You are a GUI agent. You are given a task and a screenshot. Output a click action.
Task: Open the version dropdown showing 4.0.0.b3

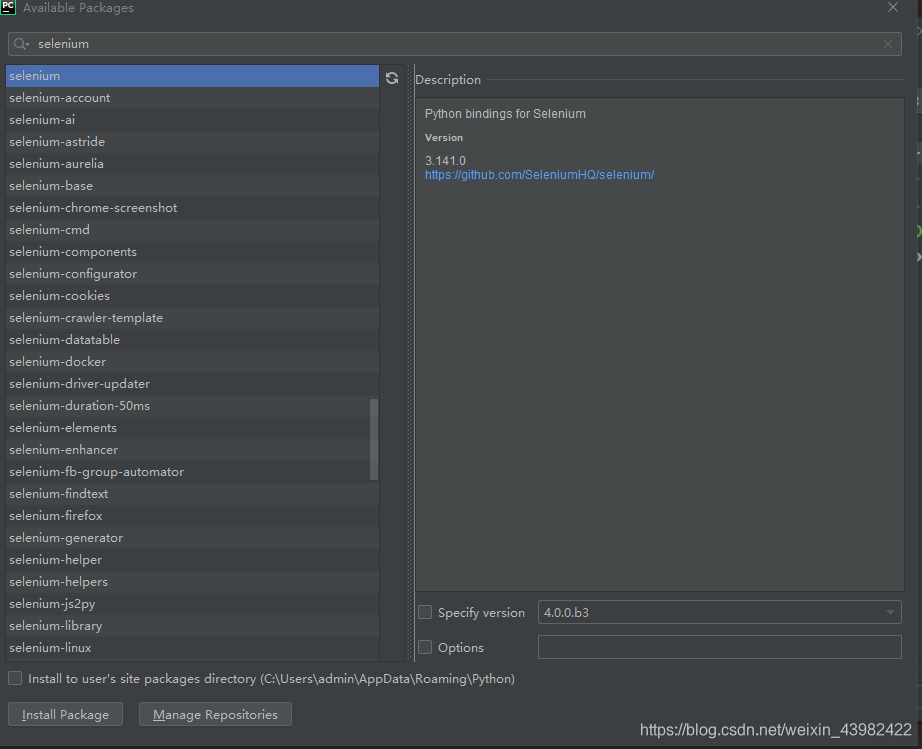point(719,612)
